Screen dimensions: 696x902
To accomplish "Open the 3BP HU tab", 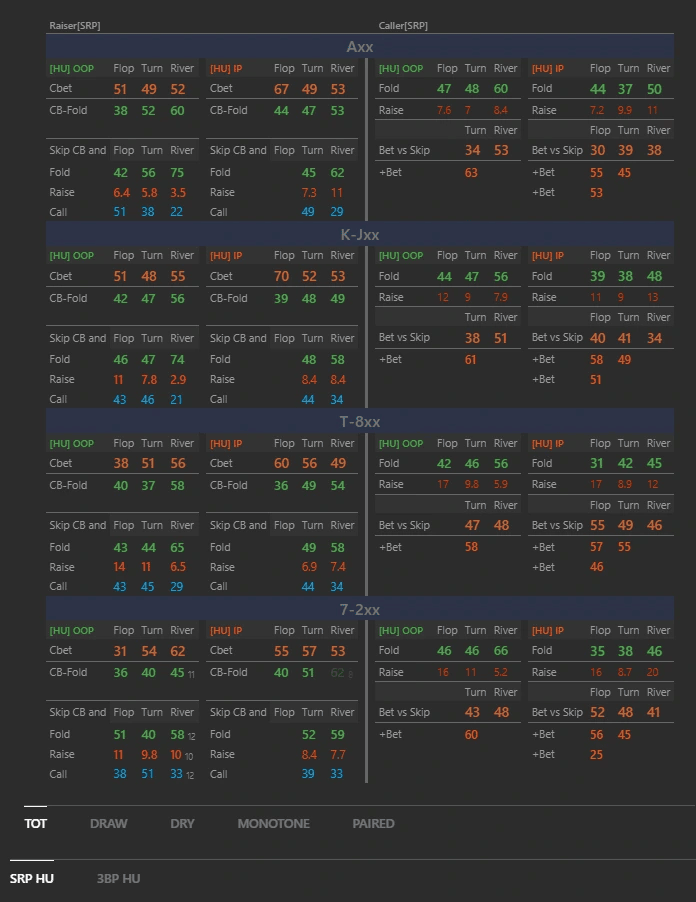I will coord(118,879).
